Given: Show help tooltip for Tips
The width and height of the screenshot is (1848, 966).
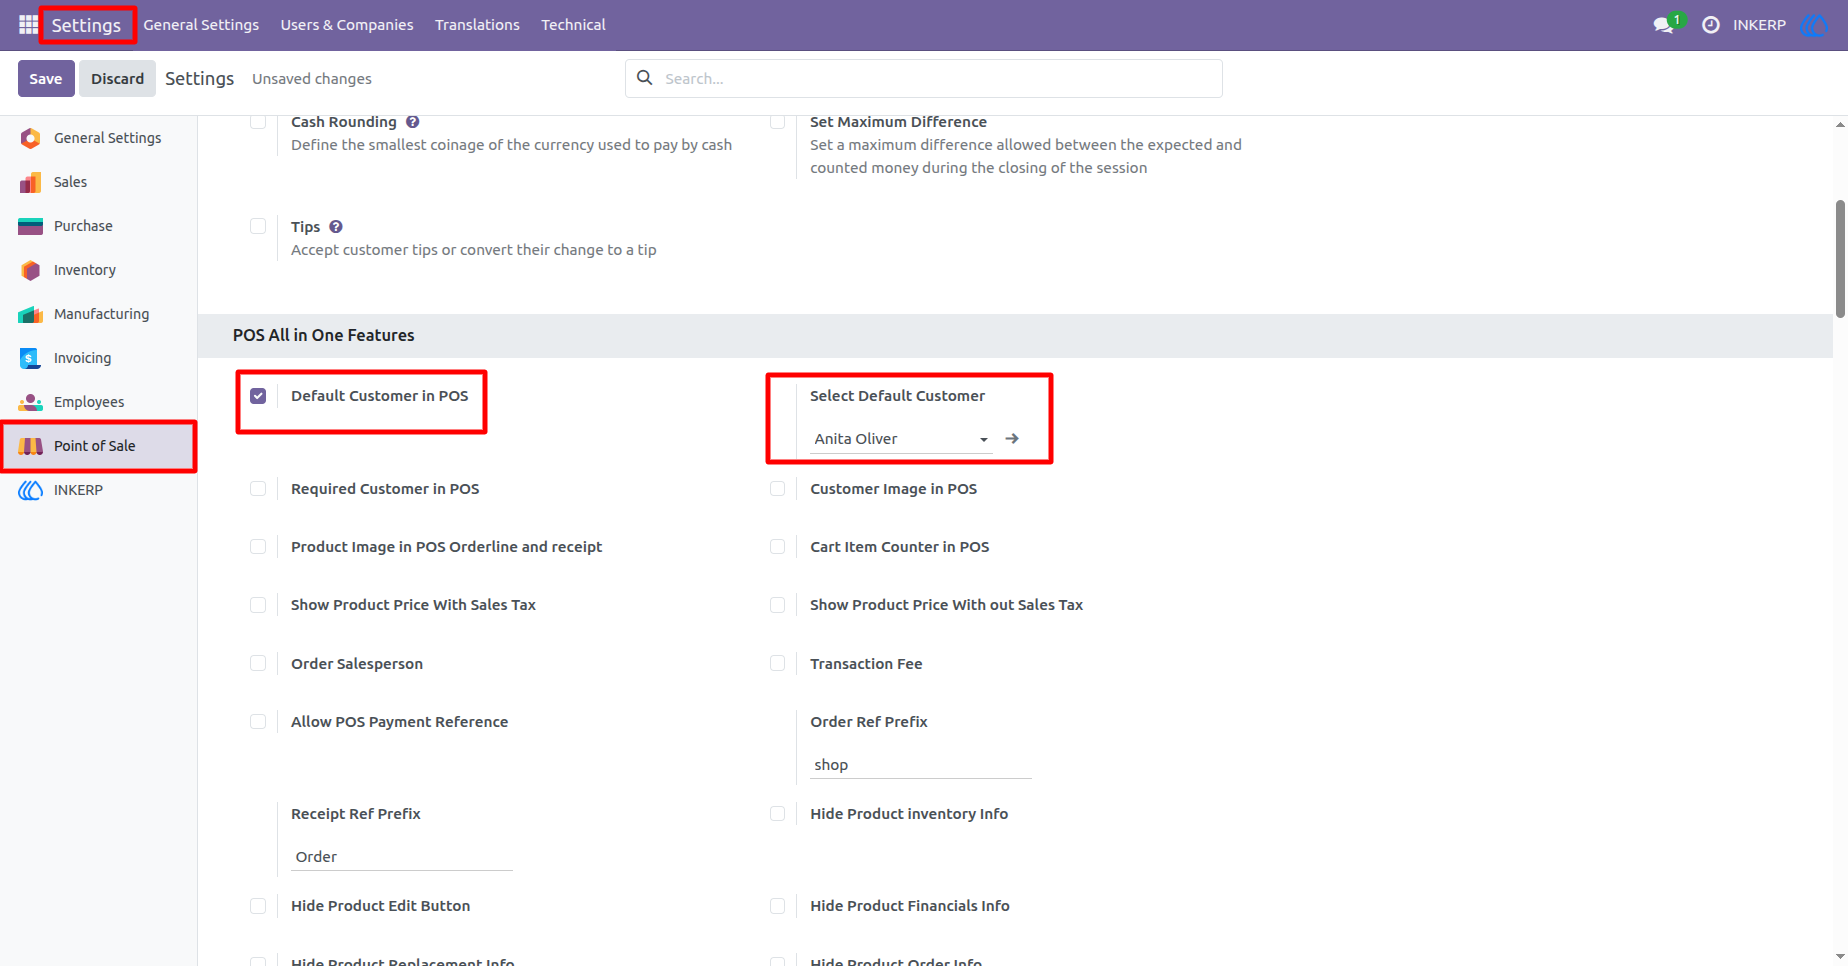Looking at the screenshot, I should pyautogui.click(x=336, y=227).
